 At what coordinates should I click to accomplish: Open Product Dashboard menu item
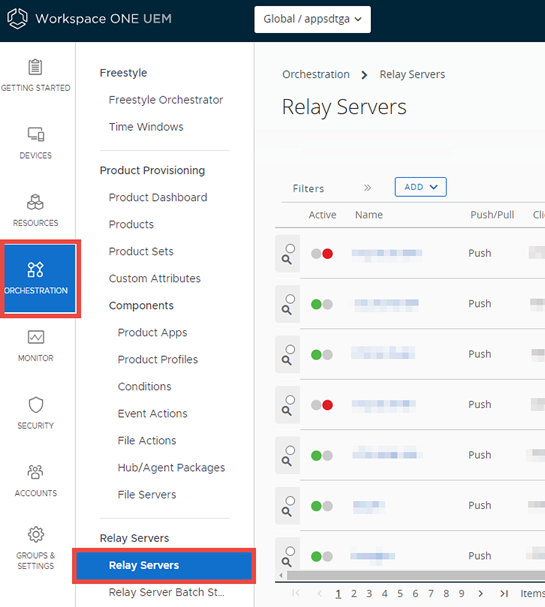tap(158, 197)
